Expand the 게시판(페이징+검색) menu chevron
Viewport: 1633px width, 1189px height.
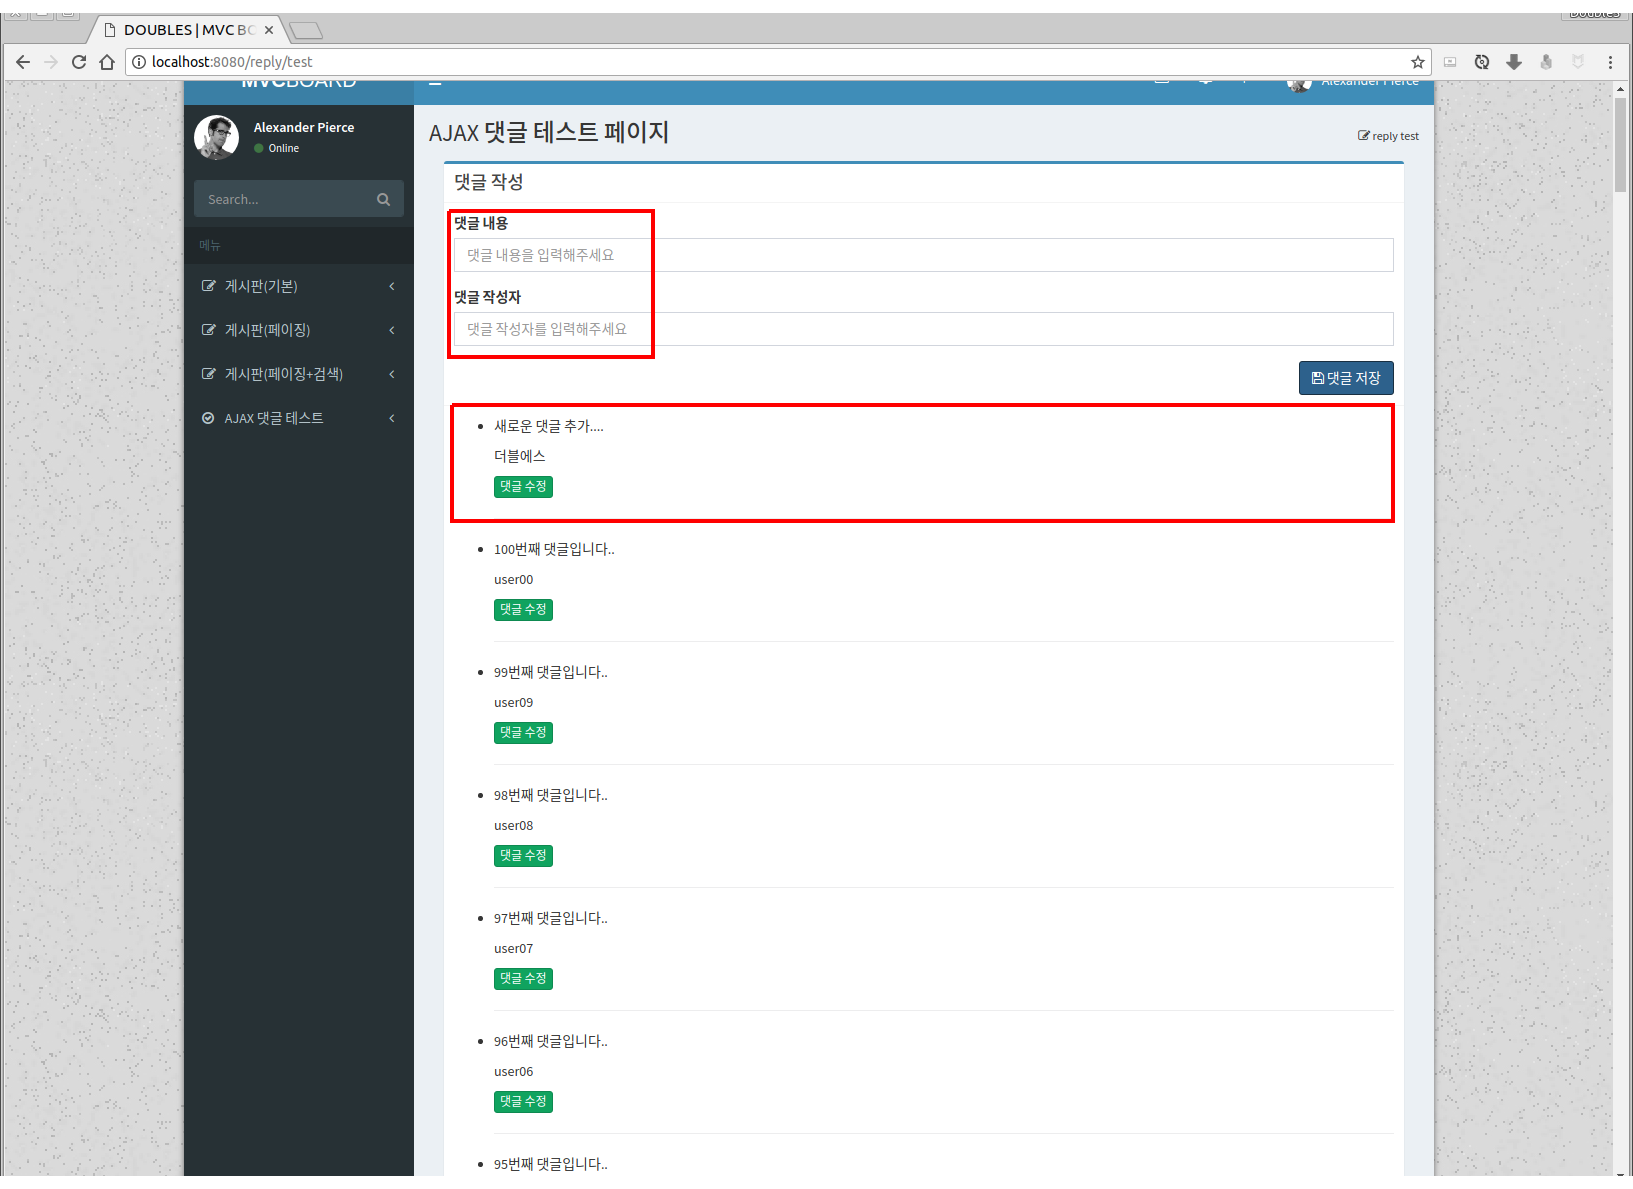pyautogui.click(x=392, y=374)
